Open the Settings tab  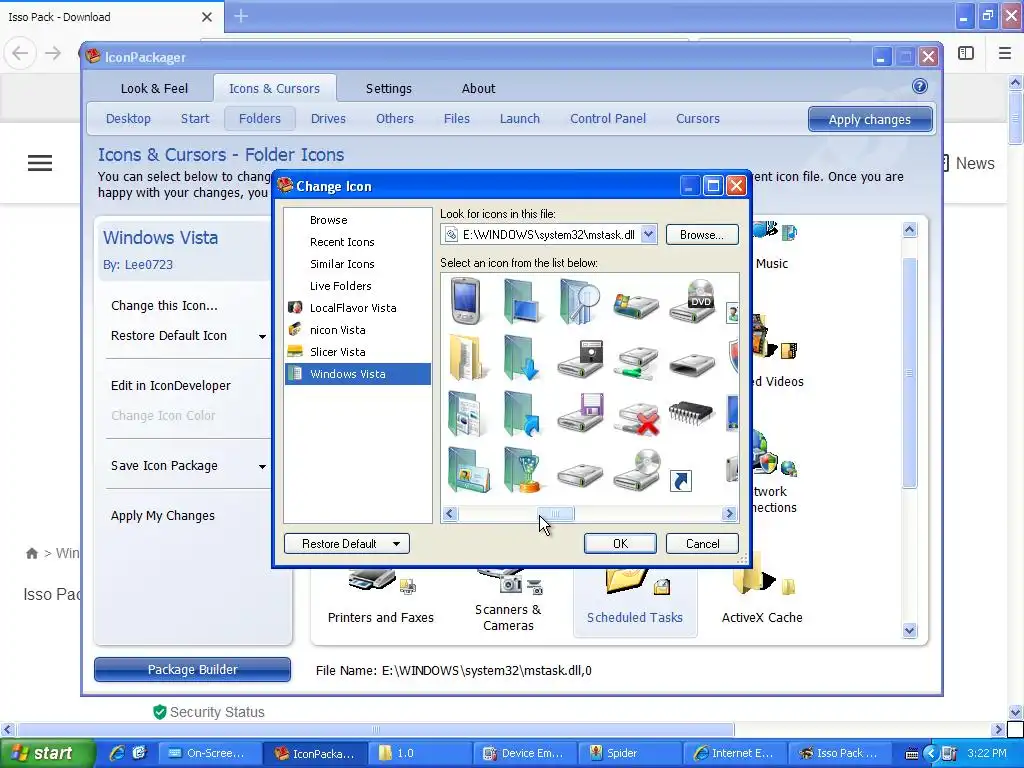click(389, 88)
